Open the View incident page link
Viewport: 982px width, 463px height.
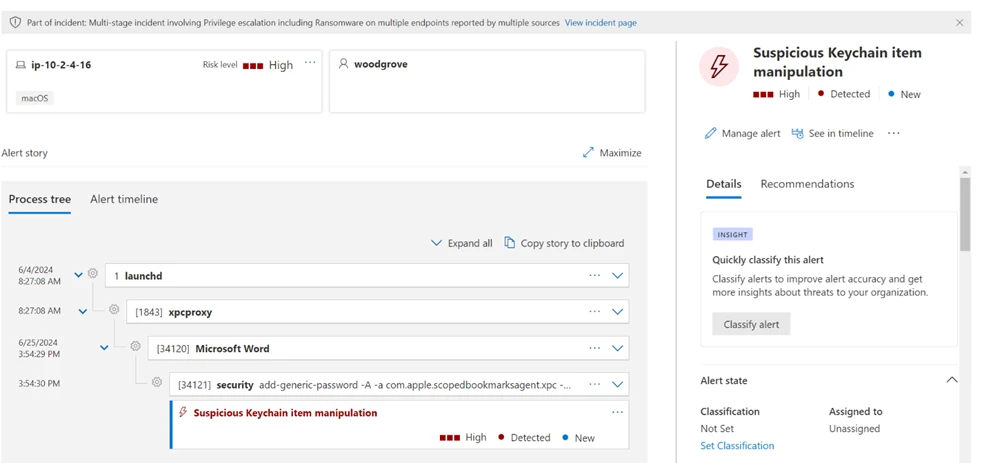[x=600, y=22]
